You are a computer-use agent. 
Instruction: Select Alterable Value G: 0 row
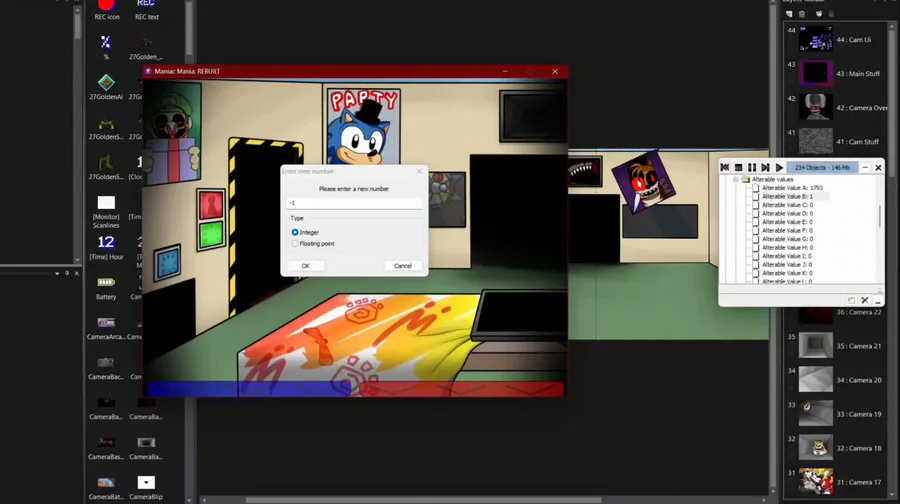point(787,239)
